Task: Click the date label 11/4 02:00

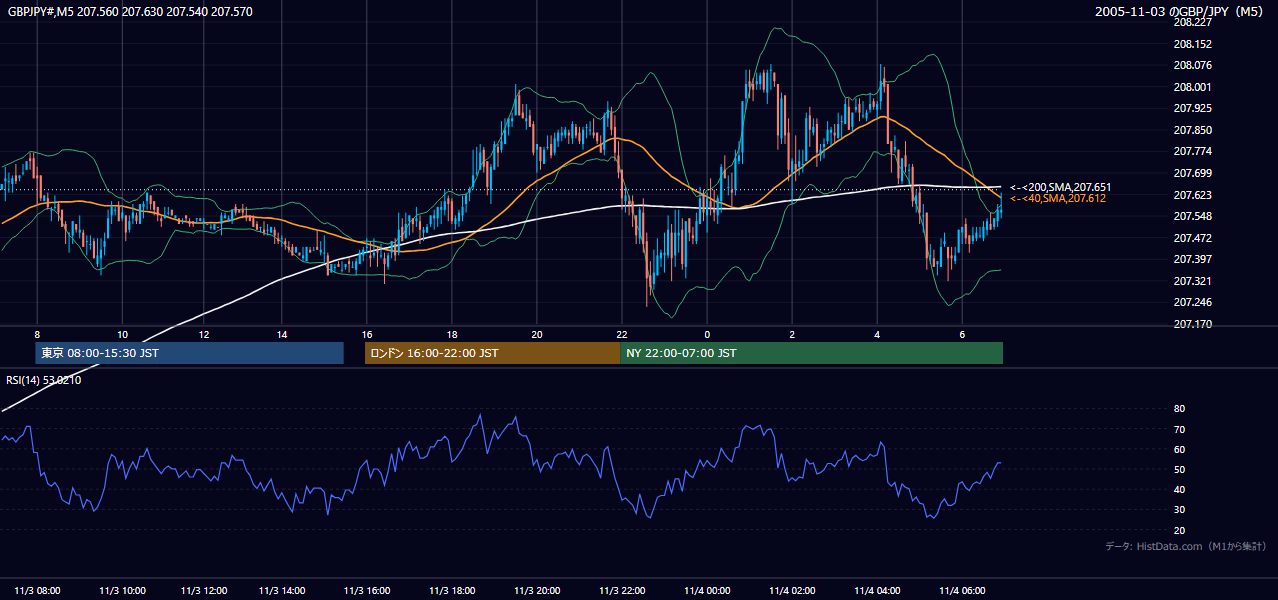Action: point(792,590)
